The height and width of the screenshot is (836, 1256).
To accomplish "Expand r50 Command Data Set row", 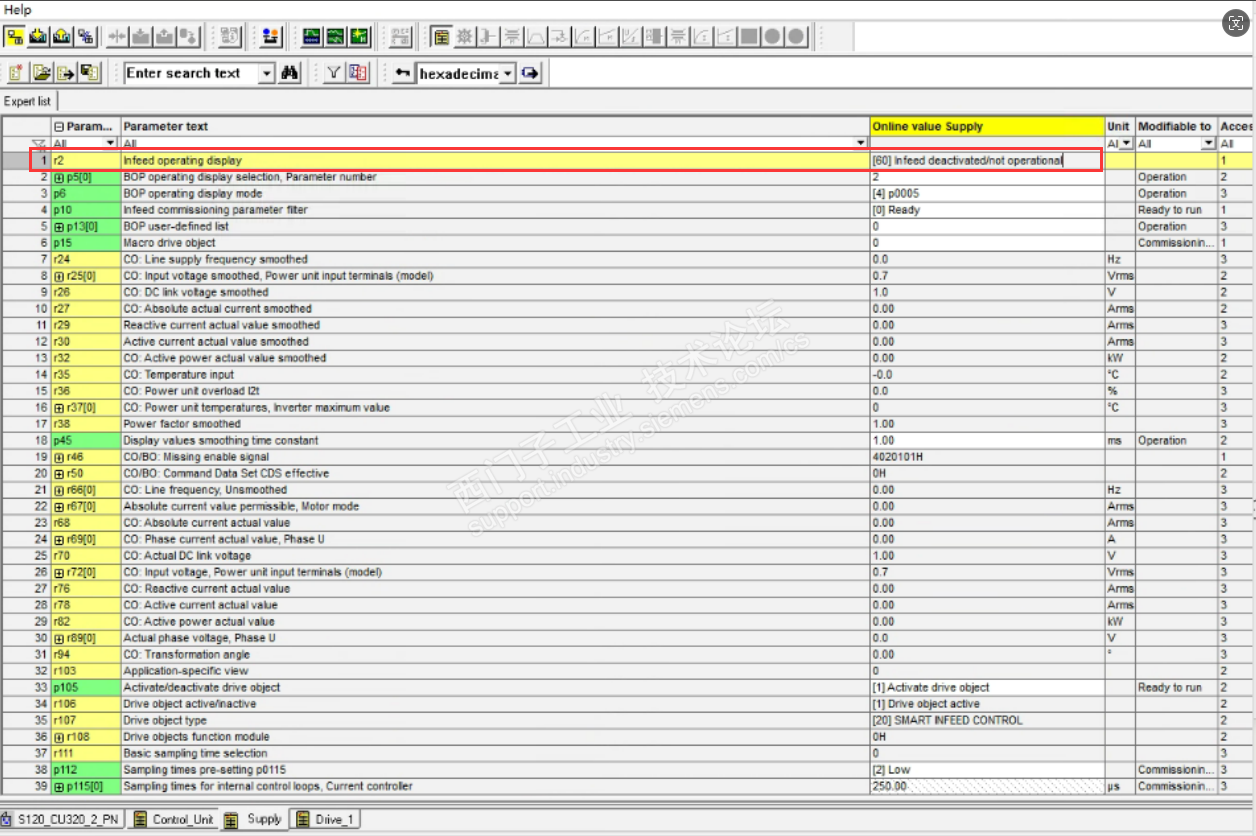I will (x=59, y=474).
